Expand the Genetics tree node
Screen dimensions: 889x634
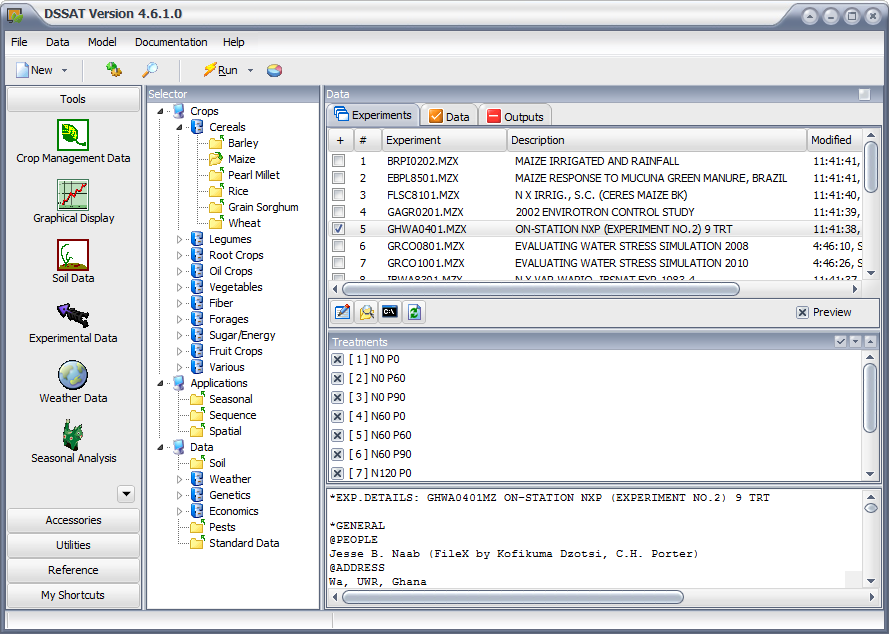point(179,495)
